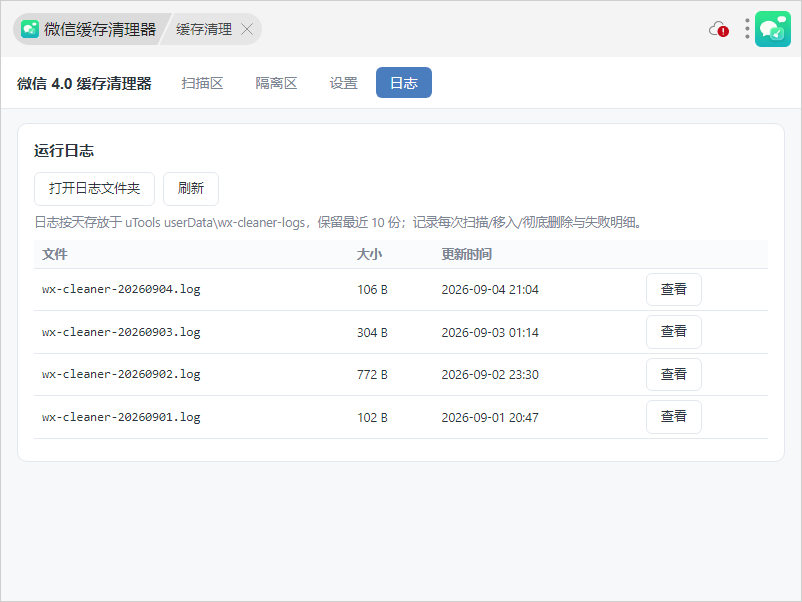Click the file name wx-cleaner-20260902.log
This screenshot has width=802, height=602.
click(x=121, y=374)
